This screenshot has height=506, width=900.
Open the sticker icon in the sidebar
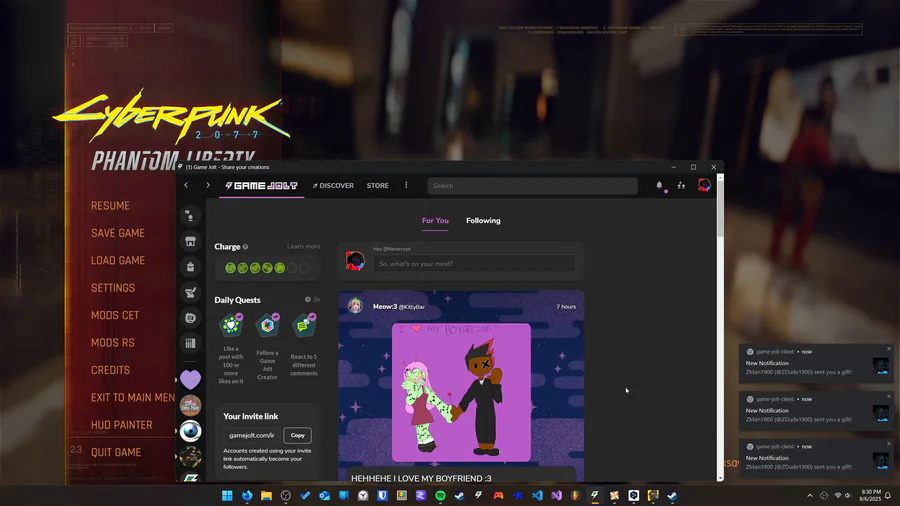(x=190, y=318)
